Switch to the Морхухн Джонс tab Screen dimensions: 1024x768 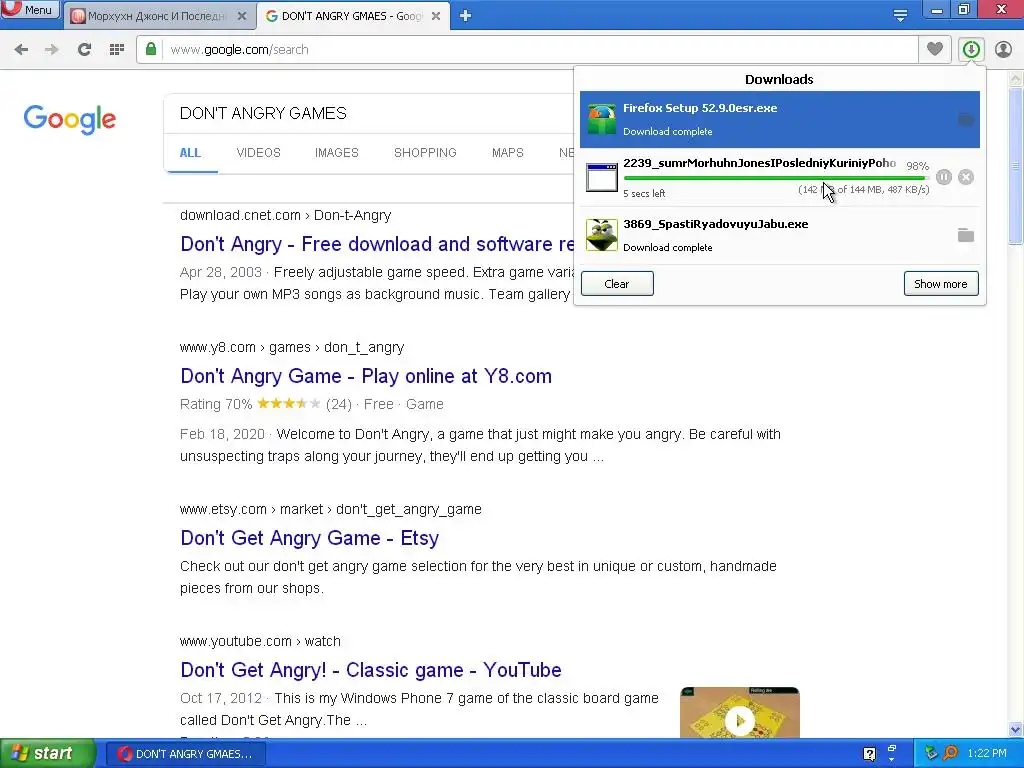pos(157,16)
